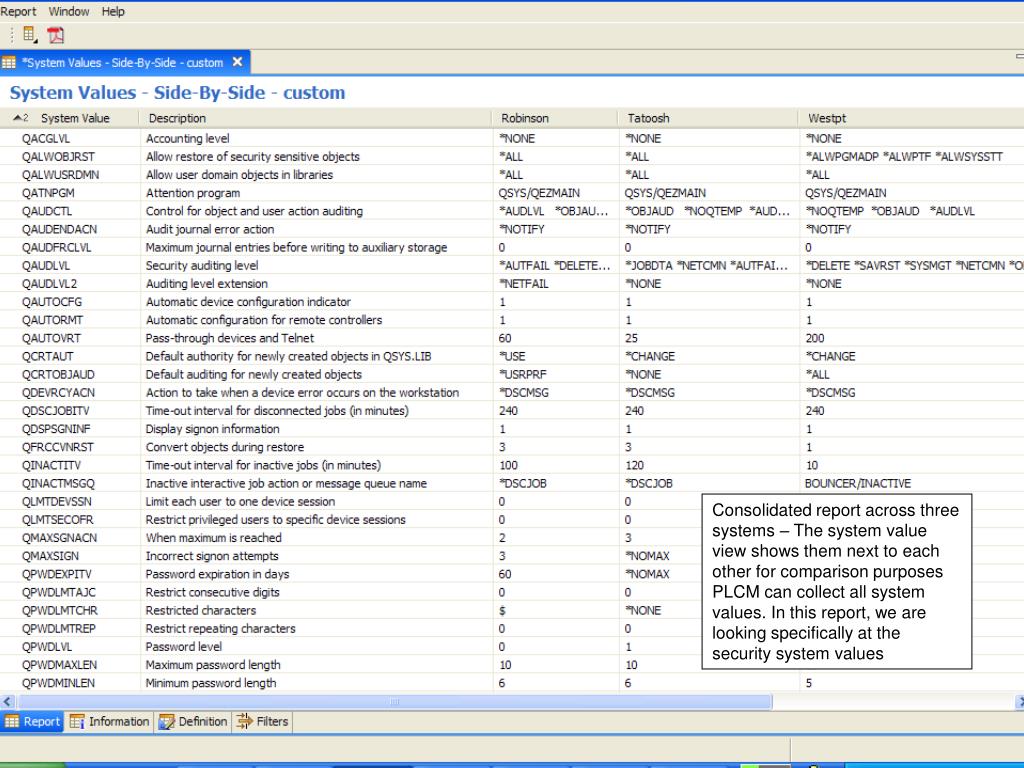This screenshot has height=768, width=1024.
Task: Click the QATNPGM system value
Action: pos(48,193)
